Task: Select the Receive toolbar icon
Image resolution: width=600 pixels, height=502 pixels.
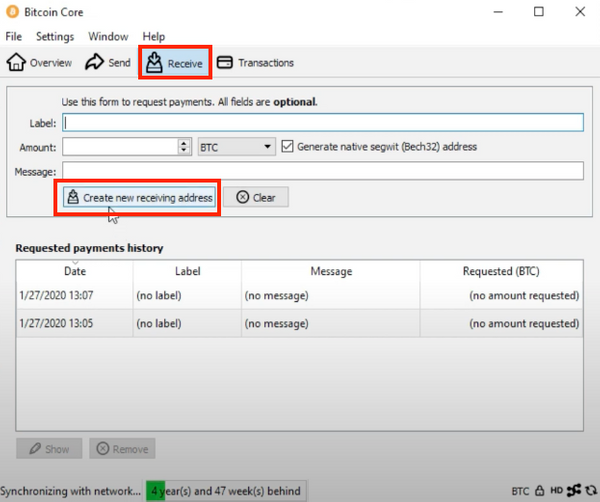Action: pos(154,63)
